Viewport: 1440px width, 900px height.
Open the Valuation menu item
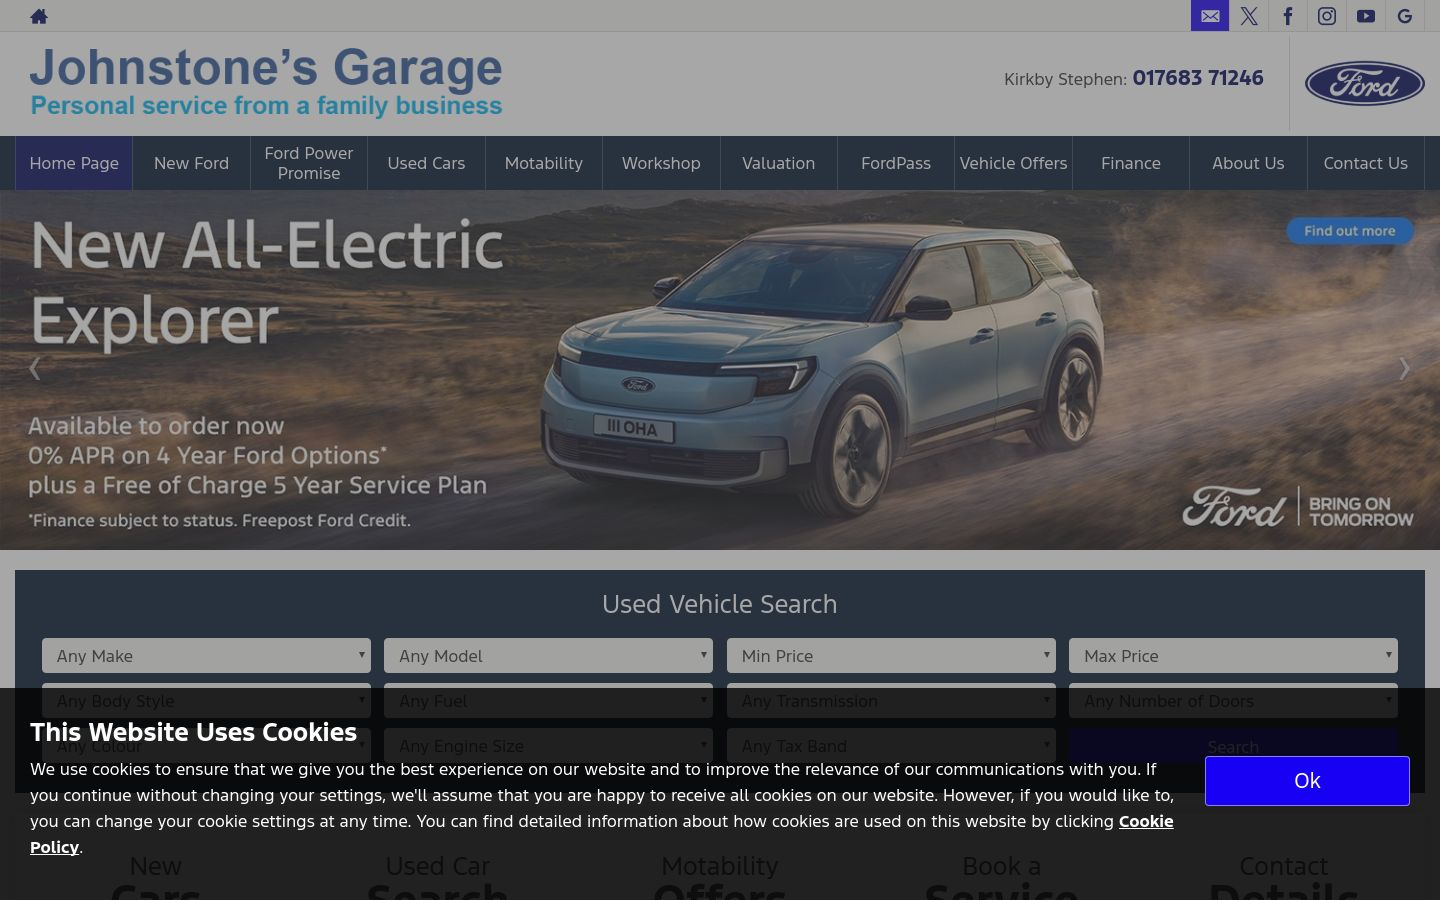pos(779,163)
